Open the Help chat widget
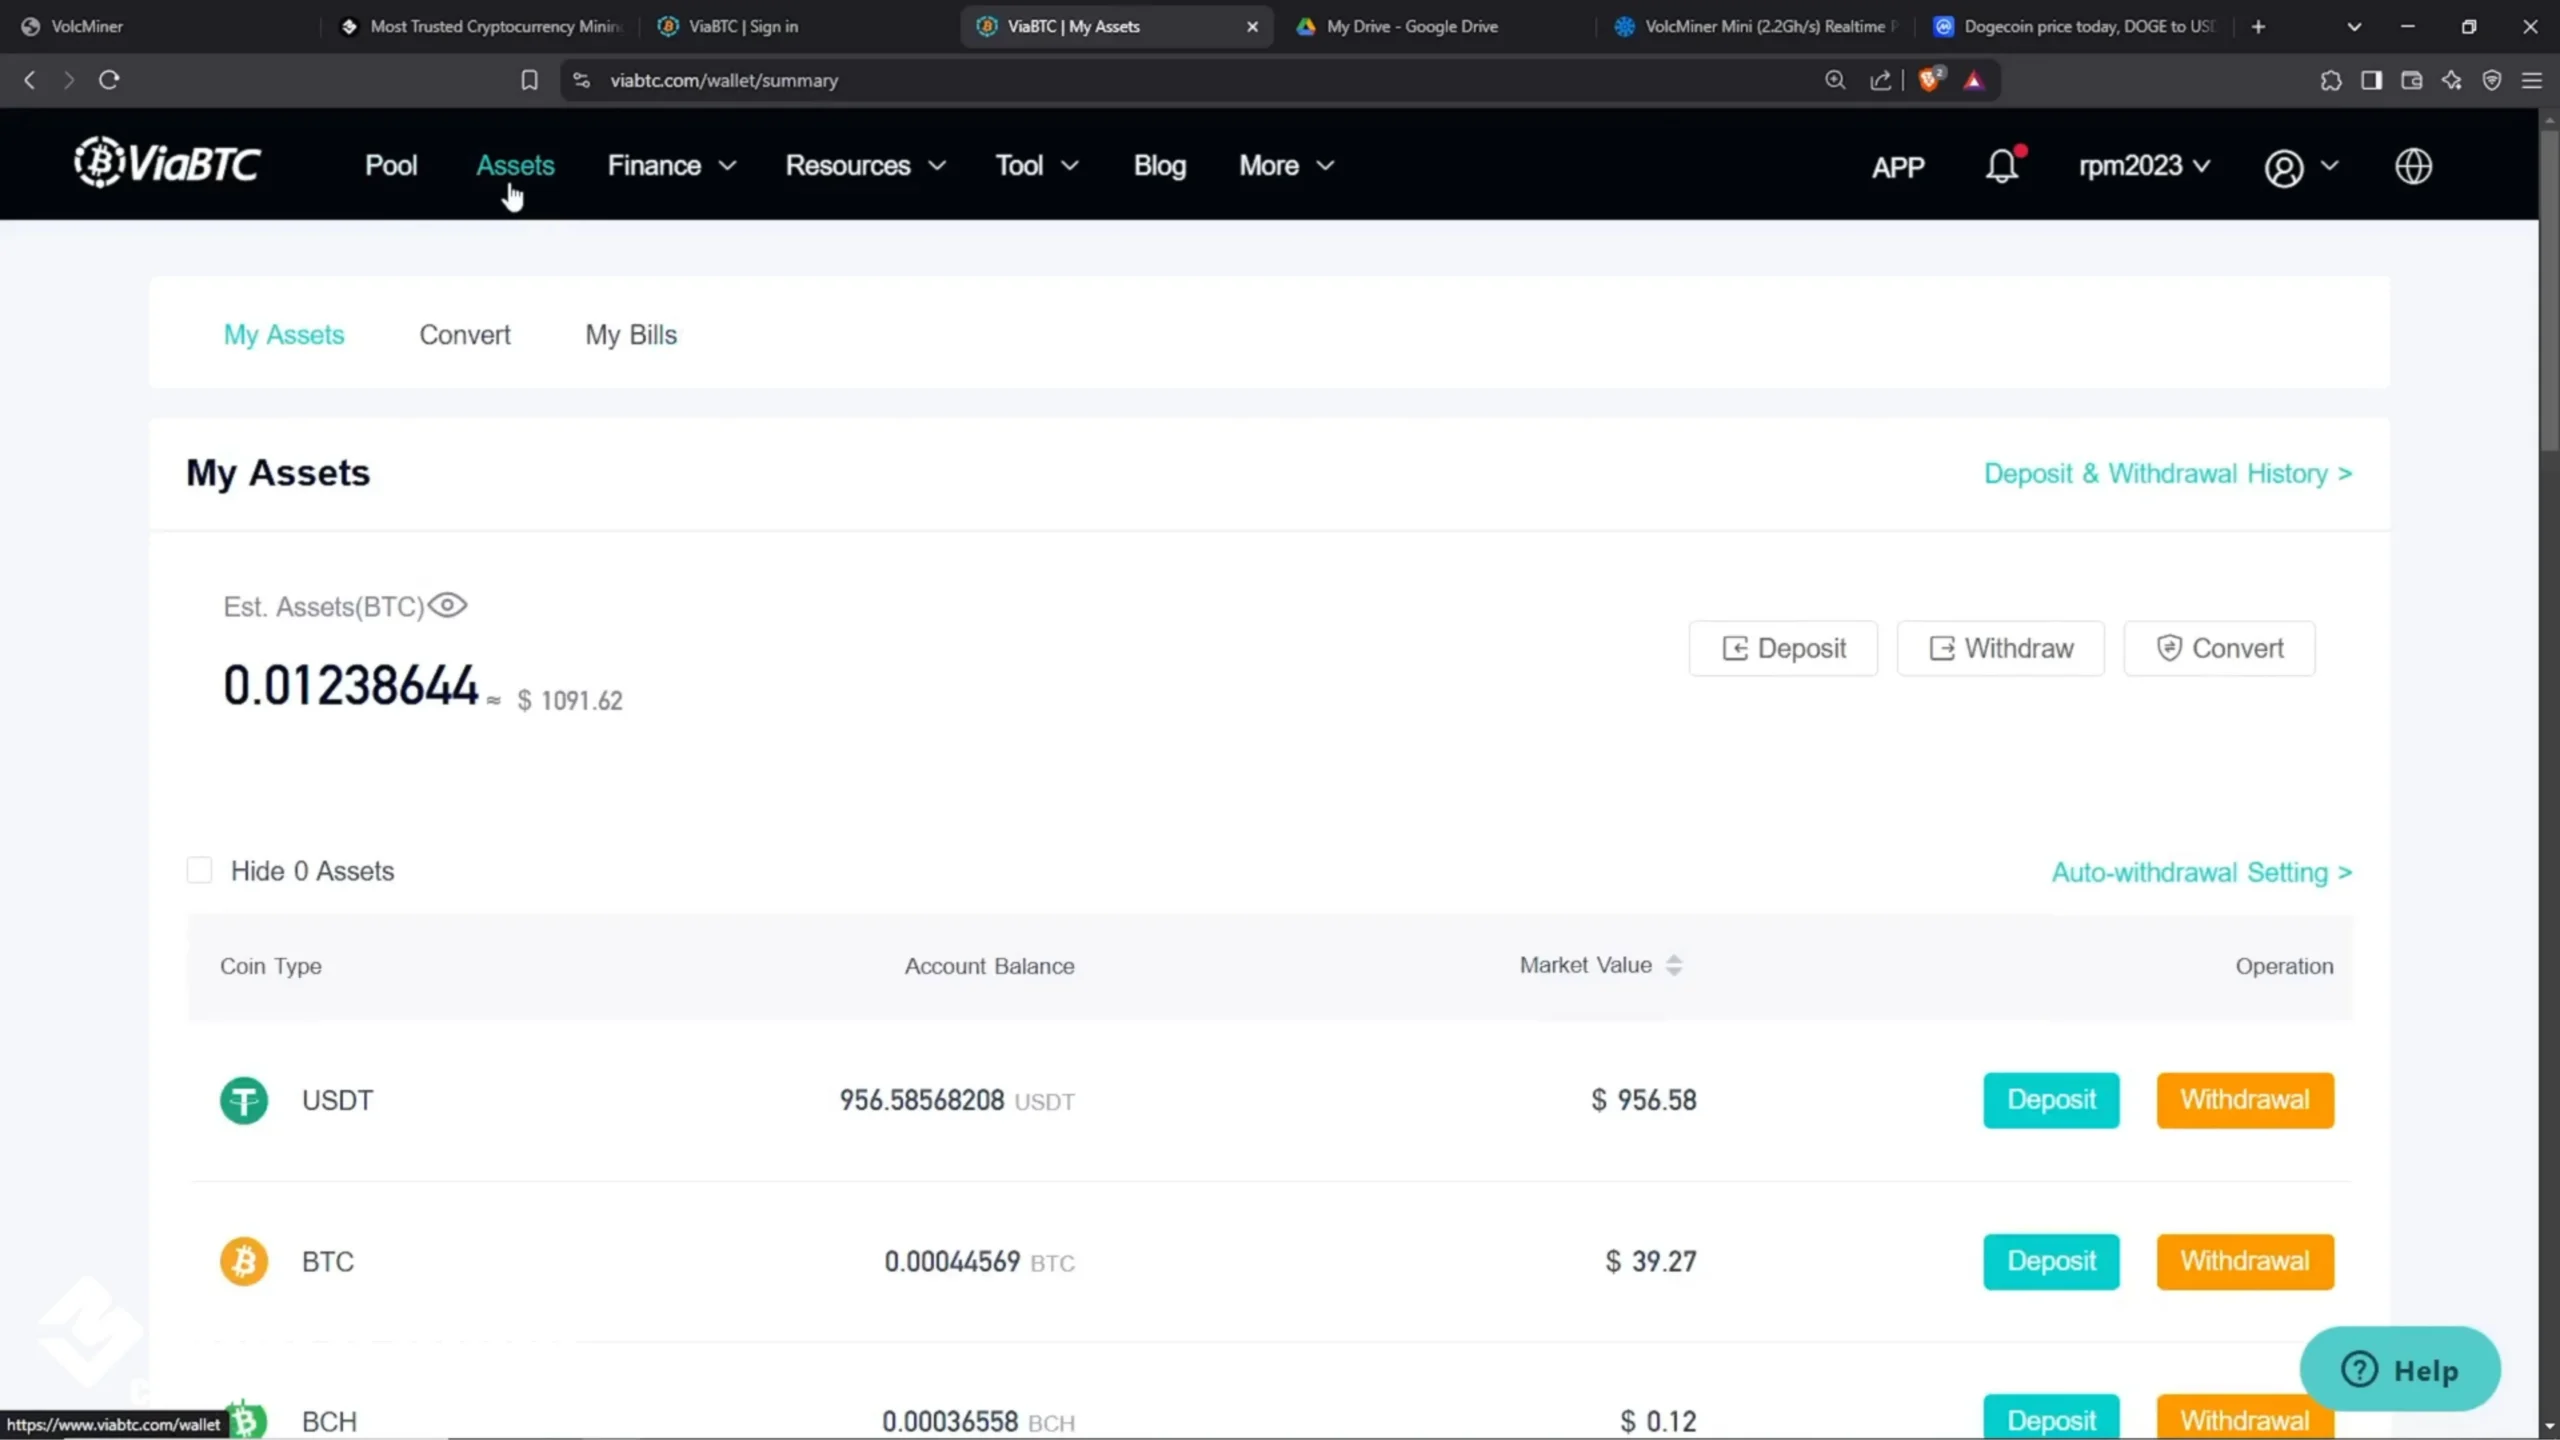Viewport: 2560px width, 1440px height. tap(2400, 1369)
